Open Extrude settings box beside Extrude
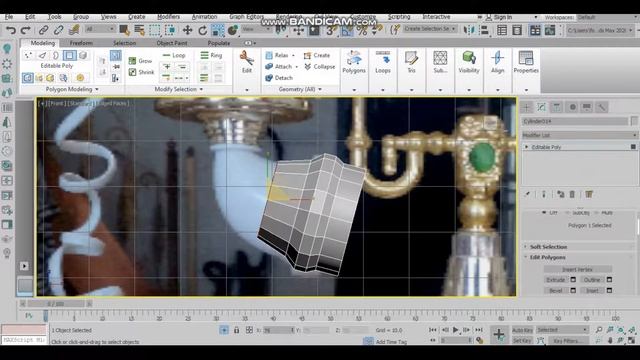The height and width of the screenshot is (360, 640). point(573,280)
